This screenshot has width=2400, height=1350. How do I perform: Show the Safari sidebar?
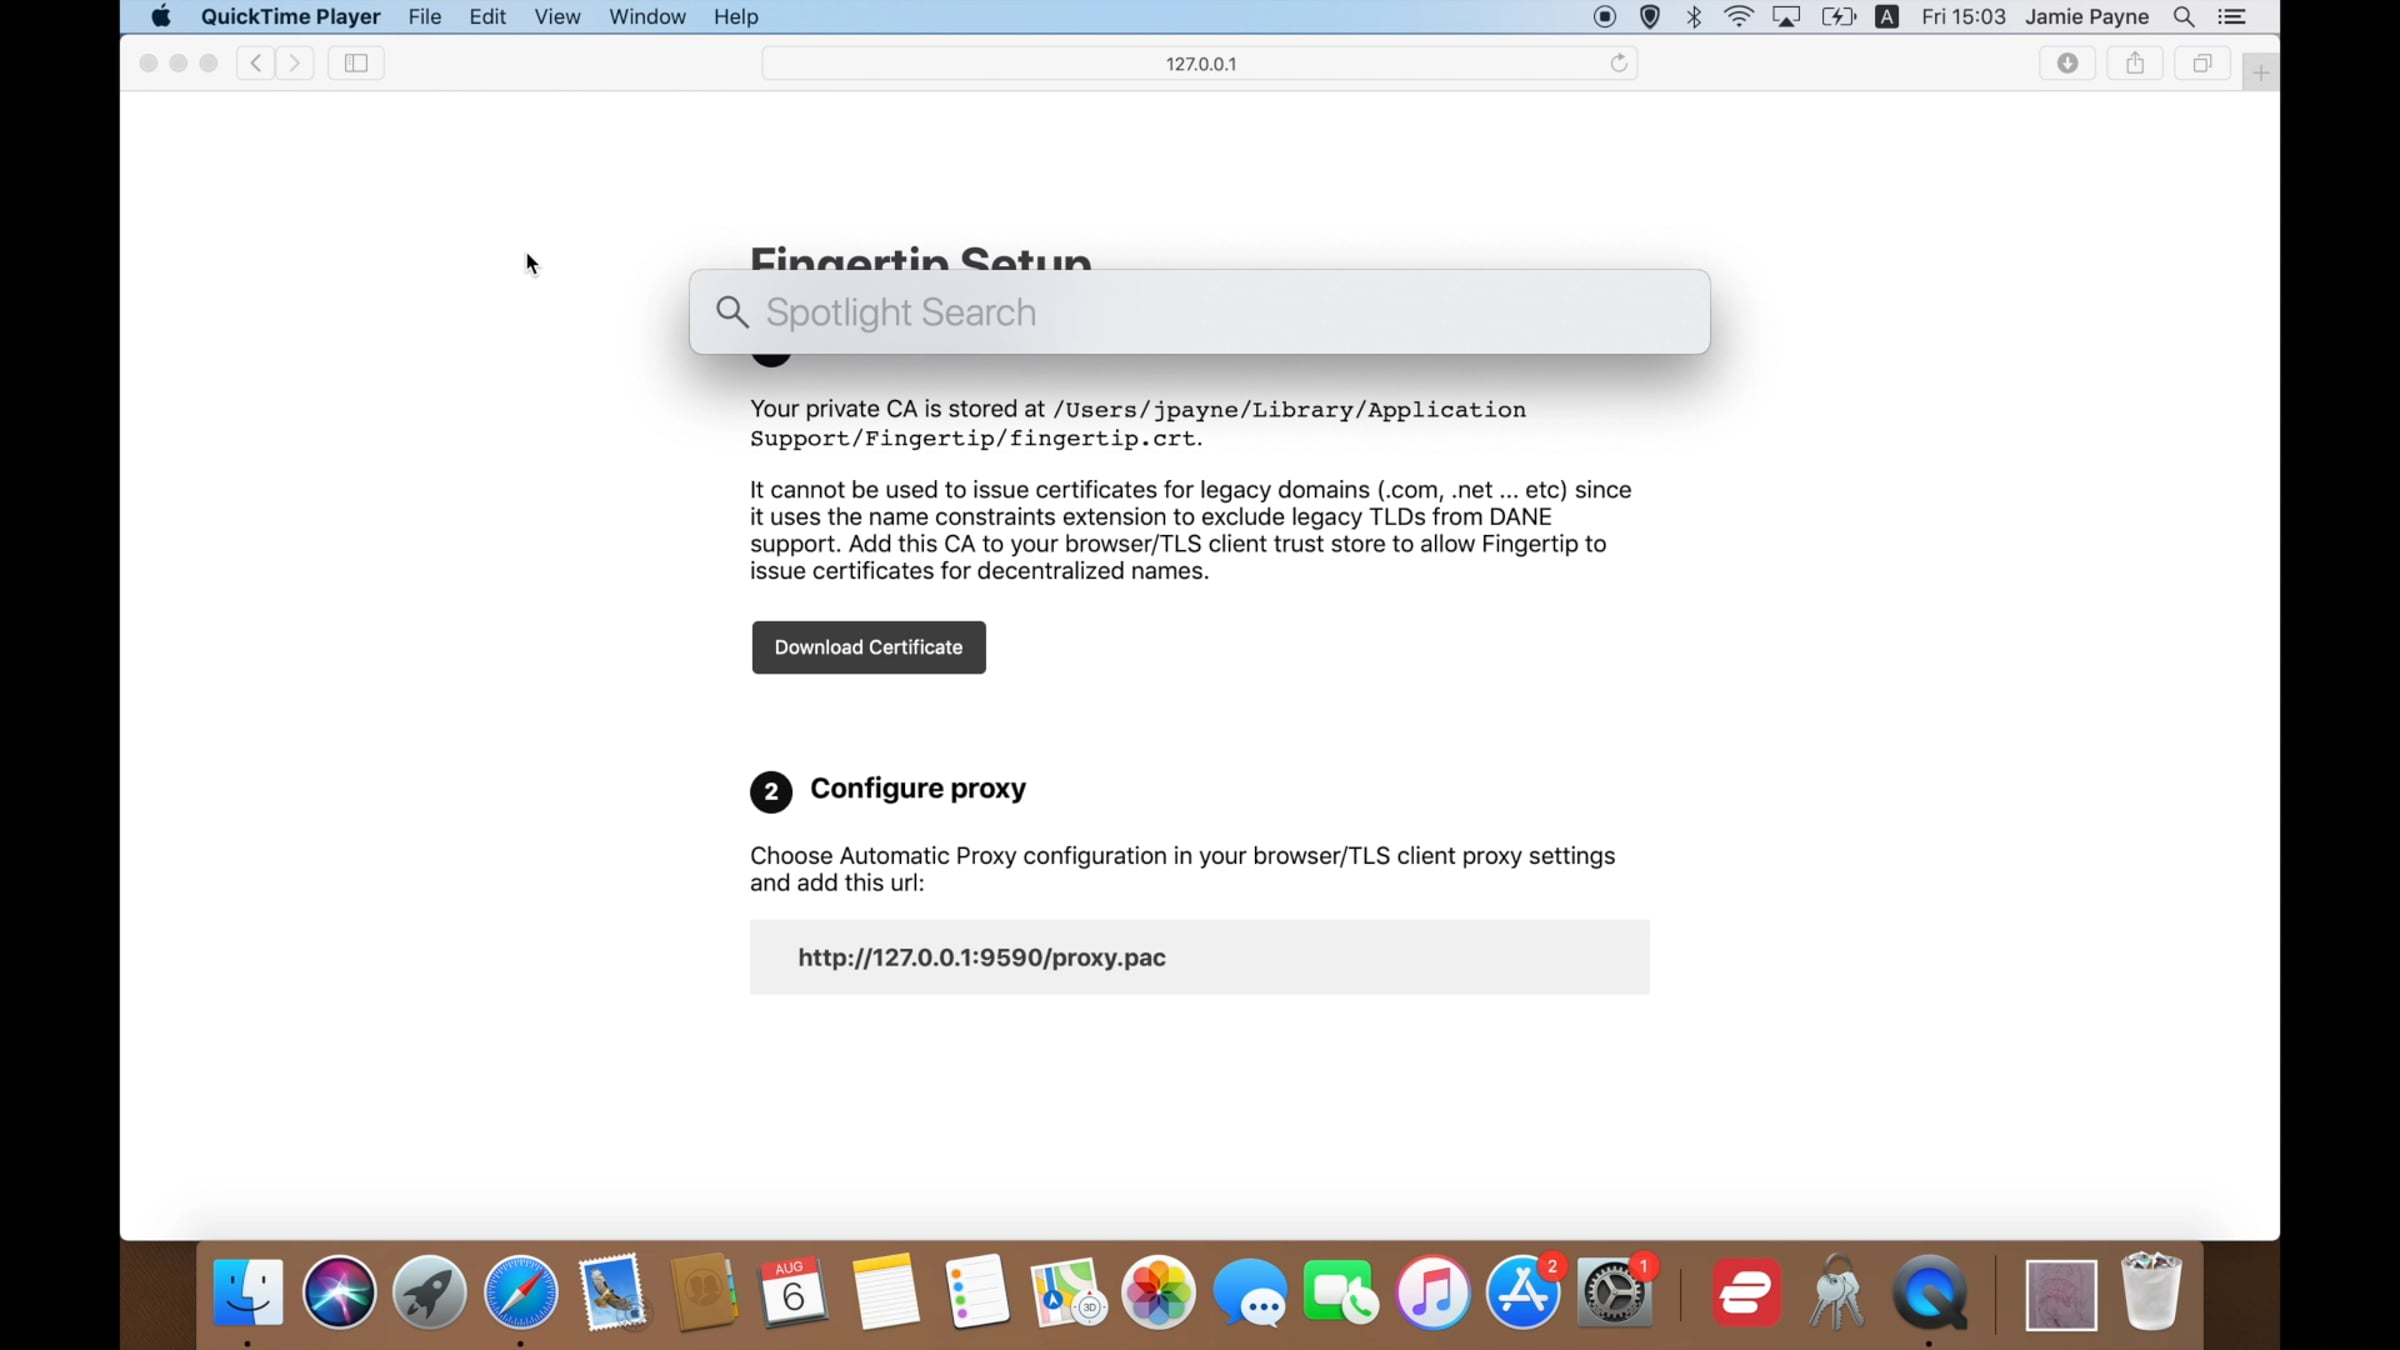pyautogui.click(x=356, y=63)
